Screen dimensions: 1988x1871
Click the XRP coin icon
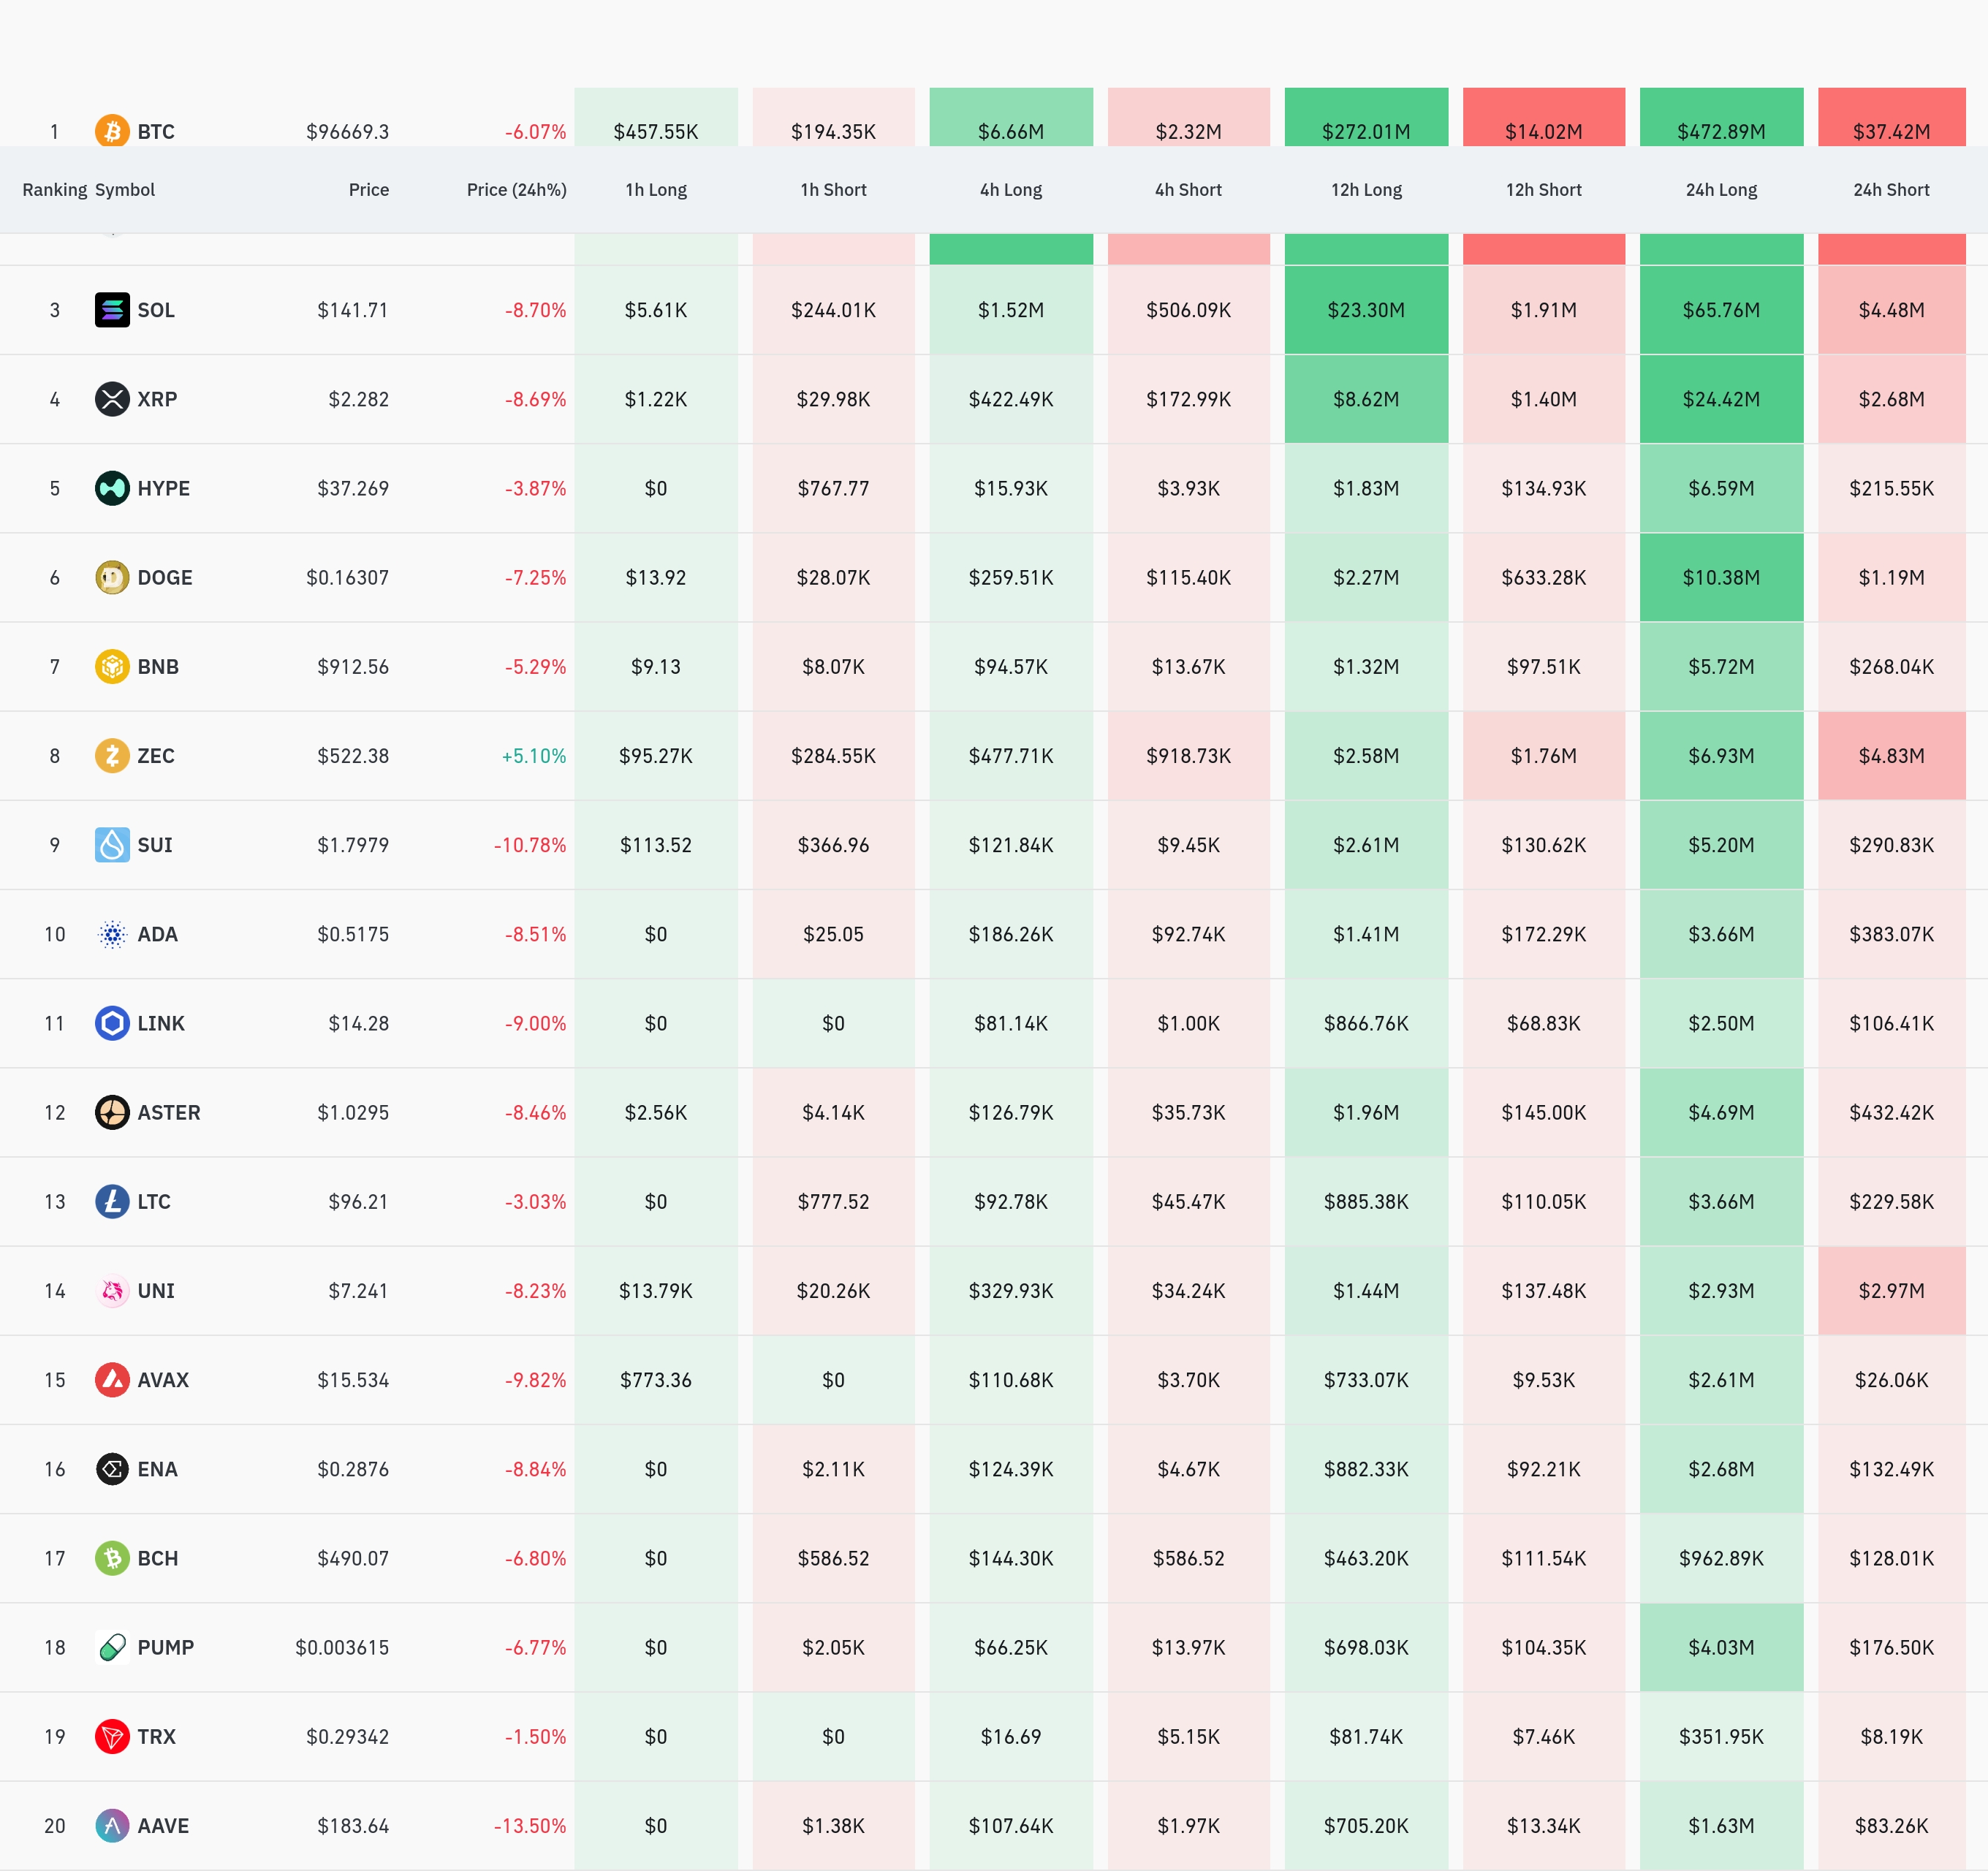tap(112, 399)
